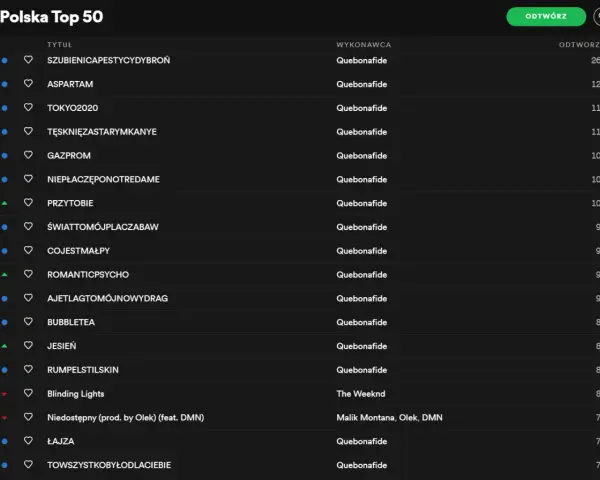Select track title PRZYTOBIE
Screen dimensions: 600x480
tap(70, 203)
